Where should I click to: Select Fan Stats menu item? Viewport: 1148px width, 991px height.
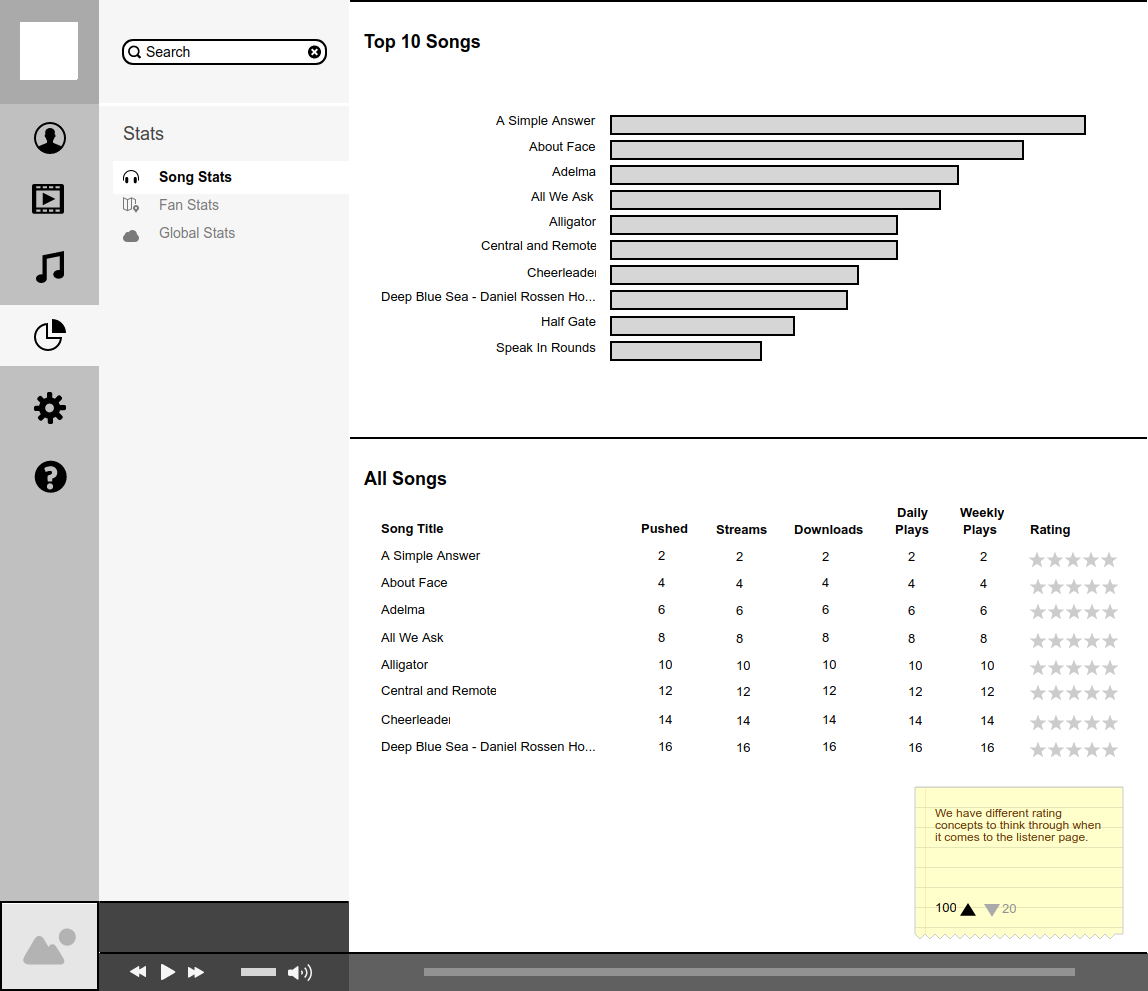click(189, 205)
